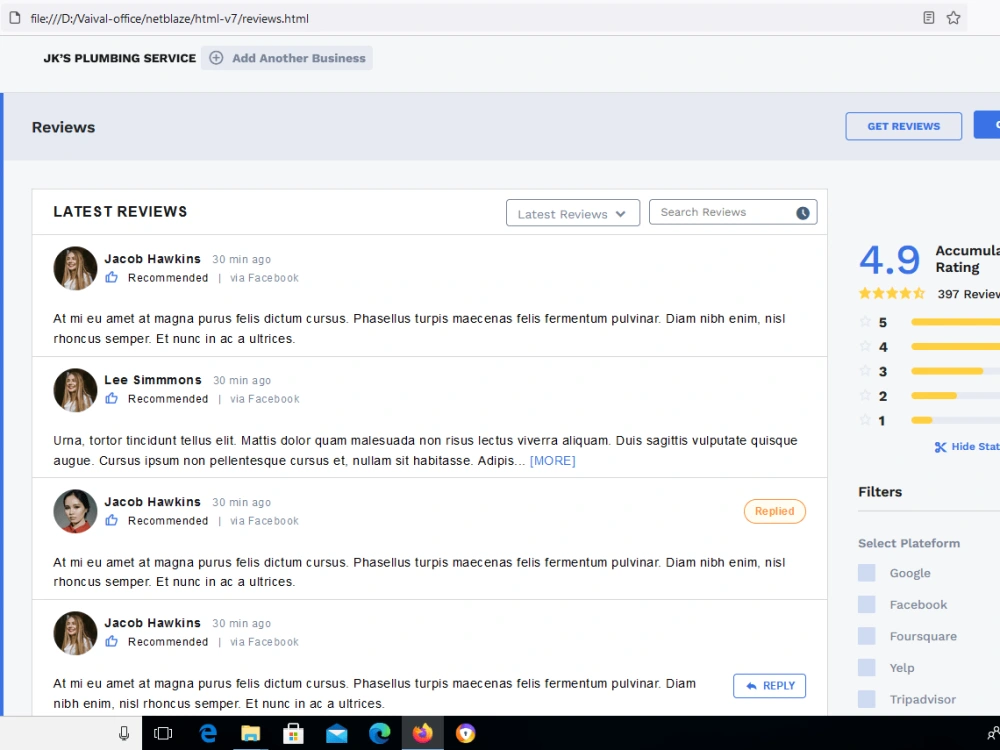Check the Google platform filter
1000x750 pixels.
pos(866,573)
